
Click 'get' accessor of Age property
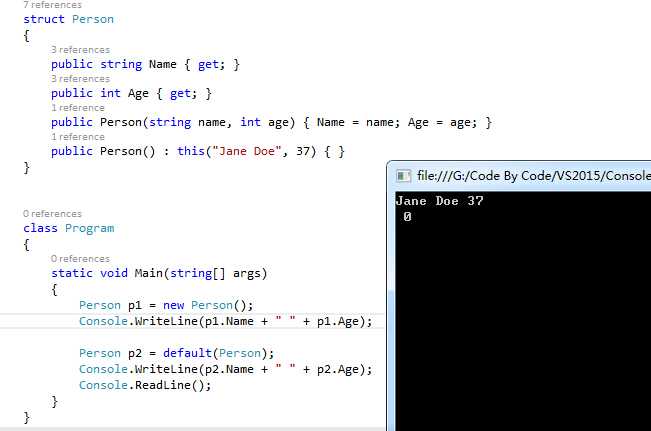pyautogui.click(x=180, y=94)
